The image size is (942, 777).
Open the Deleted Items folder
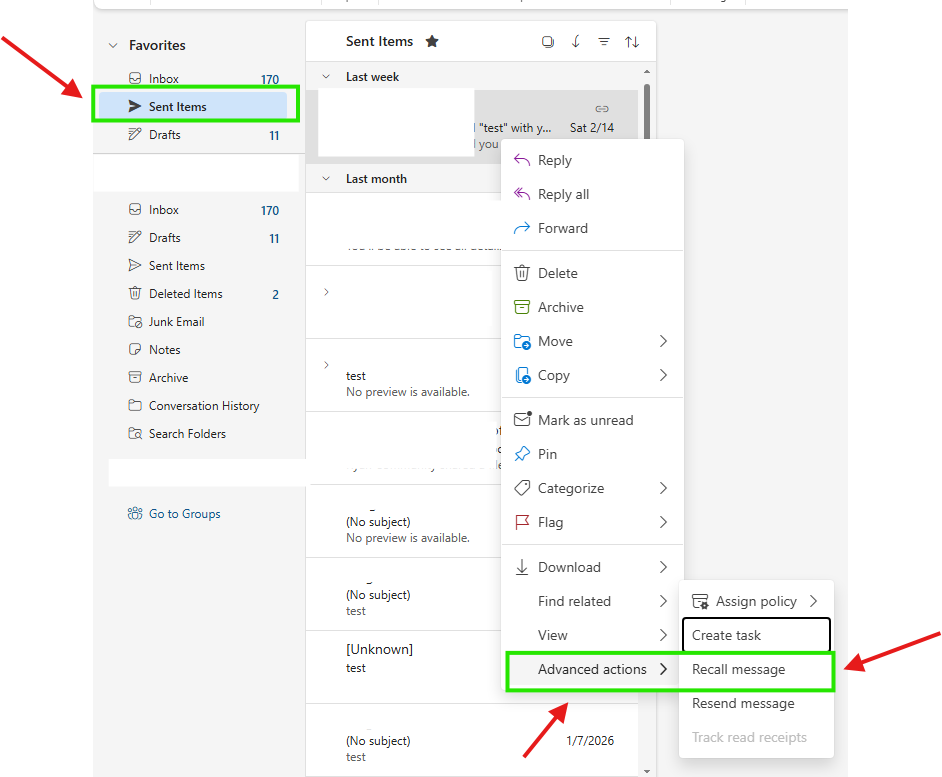195,294
